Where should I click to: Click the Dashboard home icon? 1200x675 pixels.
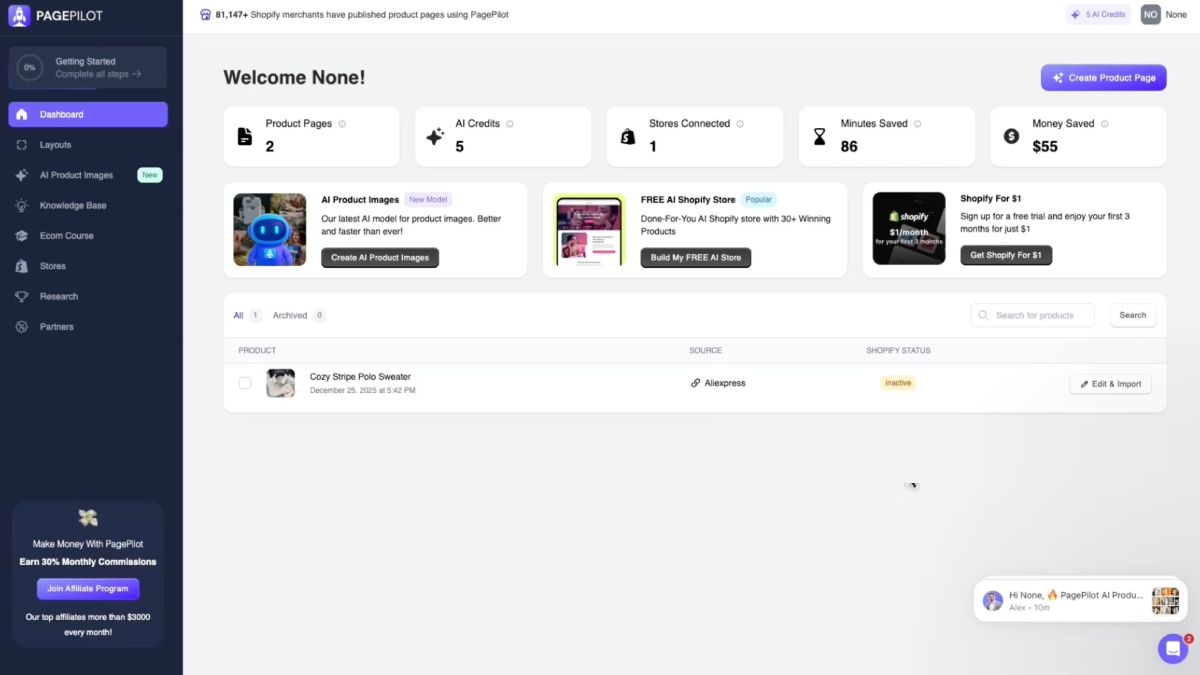(x=22, y=114)
